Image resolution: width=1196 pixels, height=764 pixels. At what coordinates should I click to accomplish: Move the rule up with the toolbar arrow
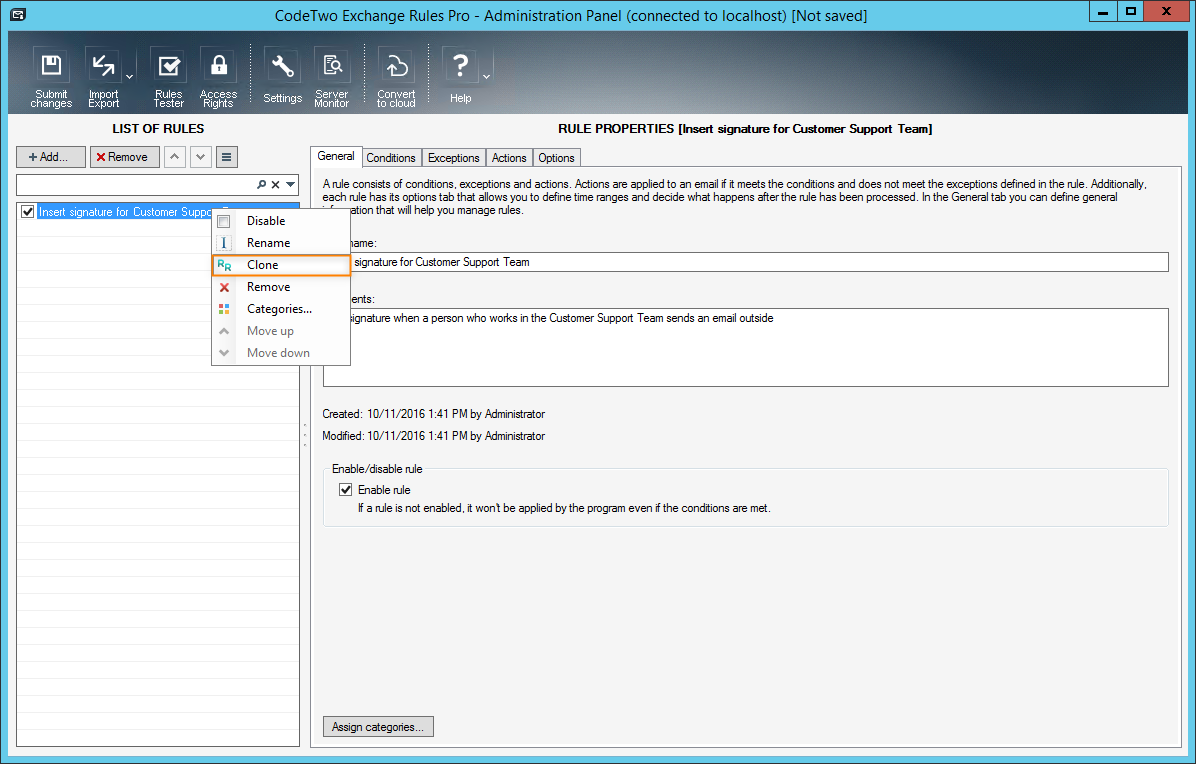[x=175, y=157]
